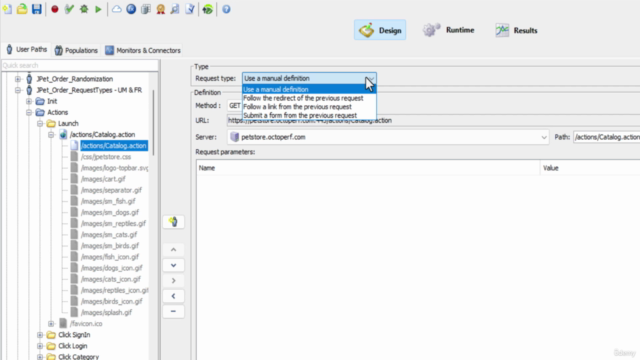This screenshot has height=360, width=640.
Task: Expand the Click SignIn folder
Action: click(x=40, y=335)
